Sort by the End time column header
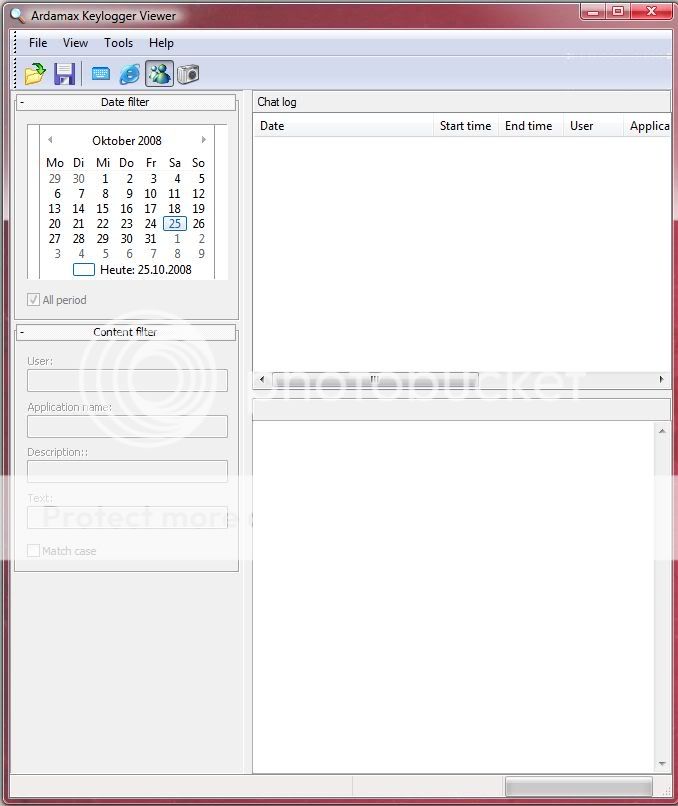678x806 pixels. coord(530,126)
